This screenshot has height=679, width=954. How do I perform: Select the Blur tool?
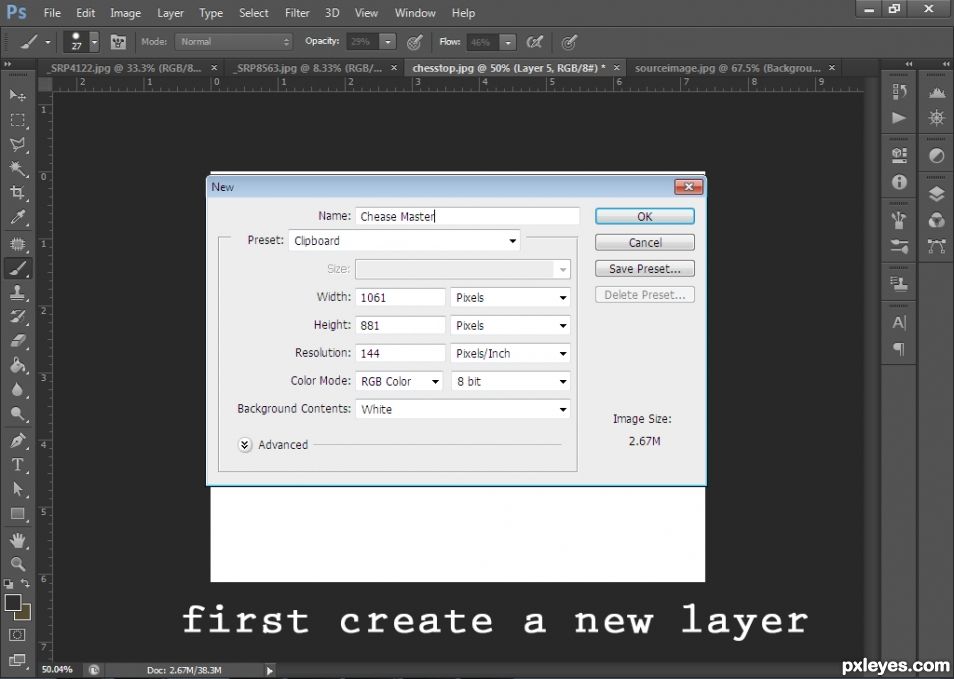(18, 389)
